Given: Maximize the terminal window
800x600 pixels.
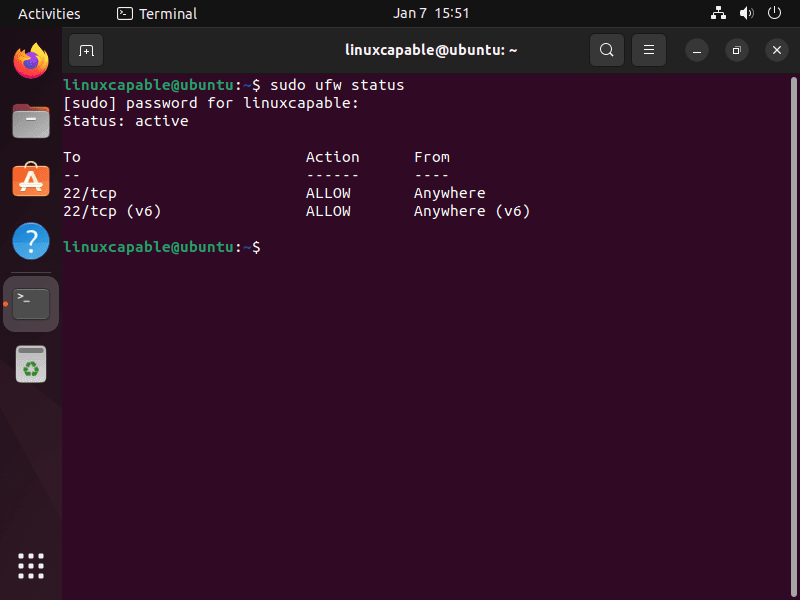Looking at the screenshot, I should (x=737, y=50).
